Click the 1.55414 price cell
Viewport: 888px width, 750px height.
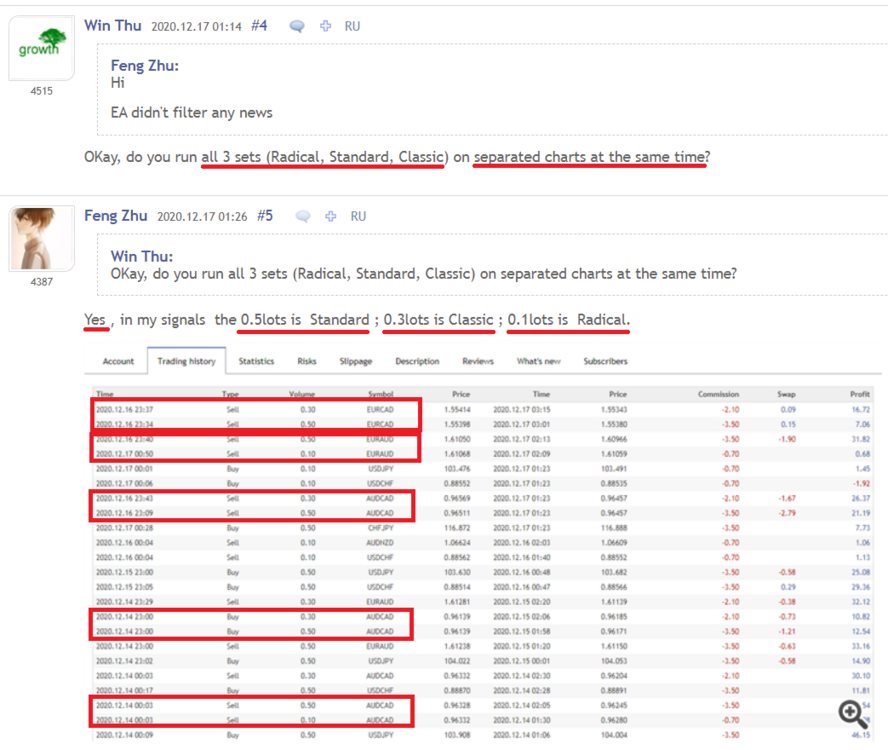coord(457,410)
